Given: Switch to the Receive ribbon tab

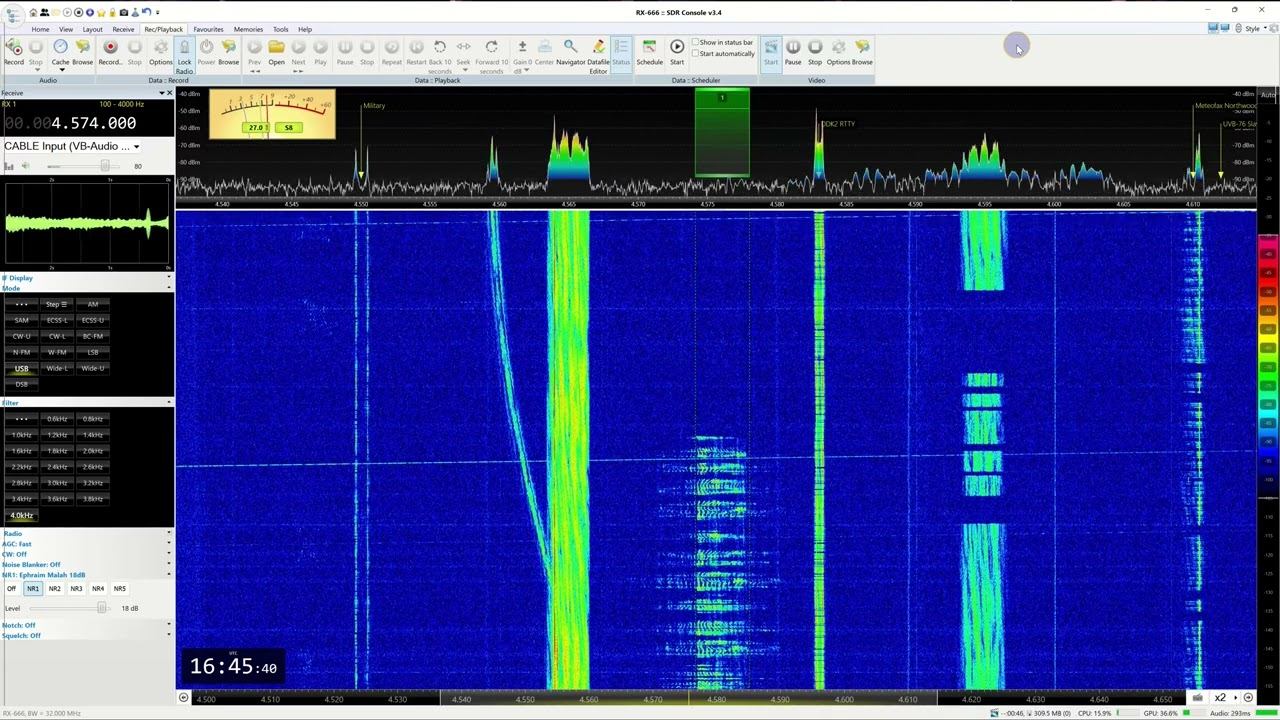Looking at the screenshot, I should point(123,29).
